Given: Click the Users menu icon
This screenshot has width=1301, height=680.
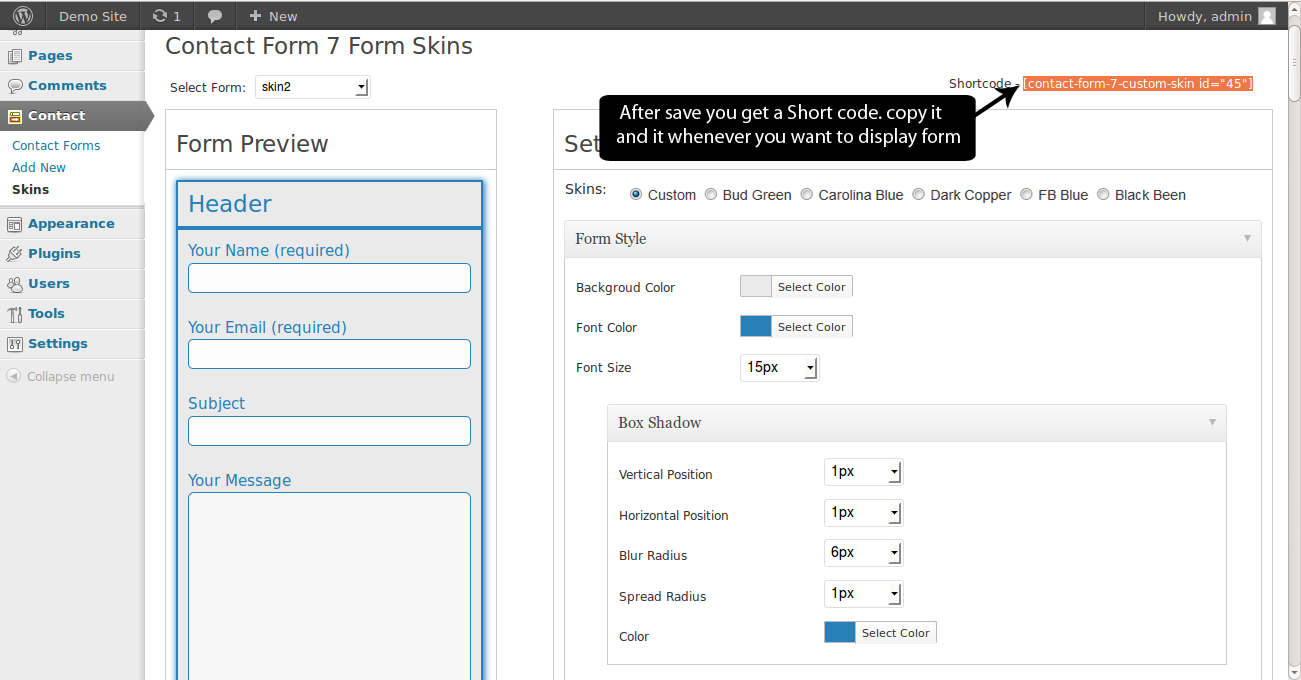Looking at the screenshot, I should [x=15, y=284].
